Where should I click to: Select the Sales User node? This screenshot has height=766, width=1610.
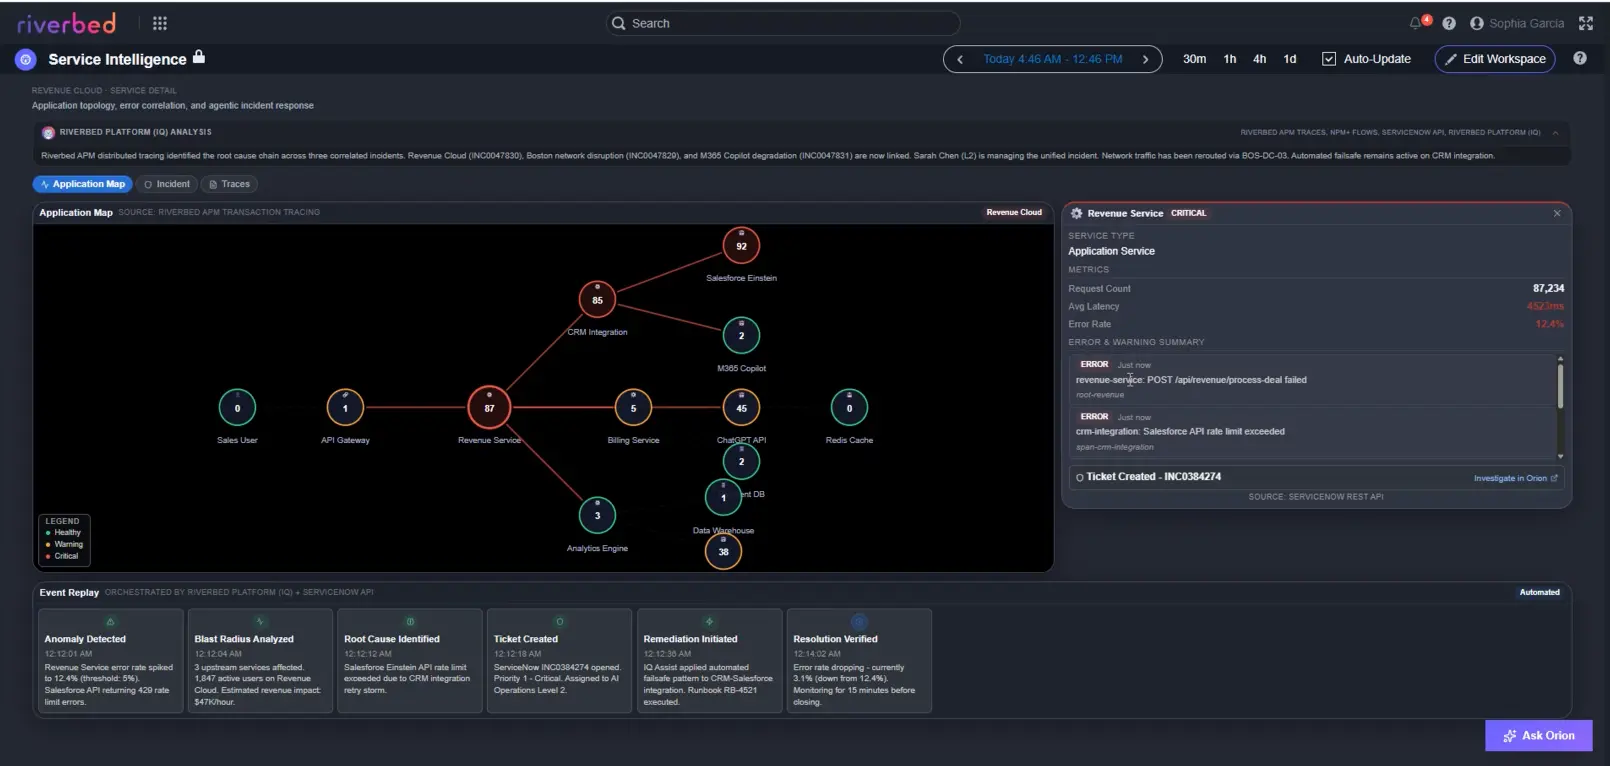click(237, 407)
